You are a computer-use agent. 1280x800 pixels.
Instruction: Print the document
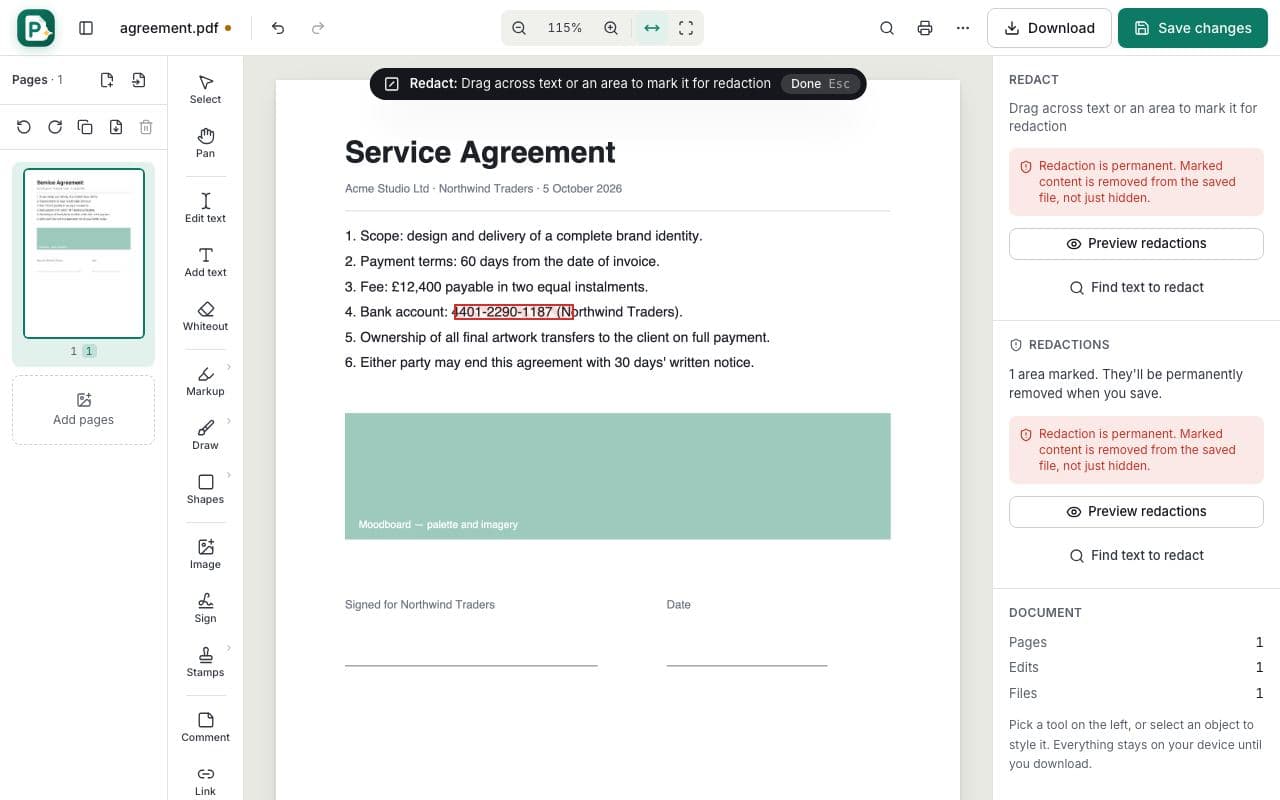(925, 28)
